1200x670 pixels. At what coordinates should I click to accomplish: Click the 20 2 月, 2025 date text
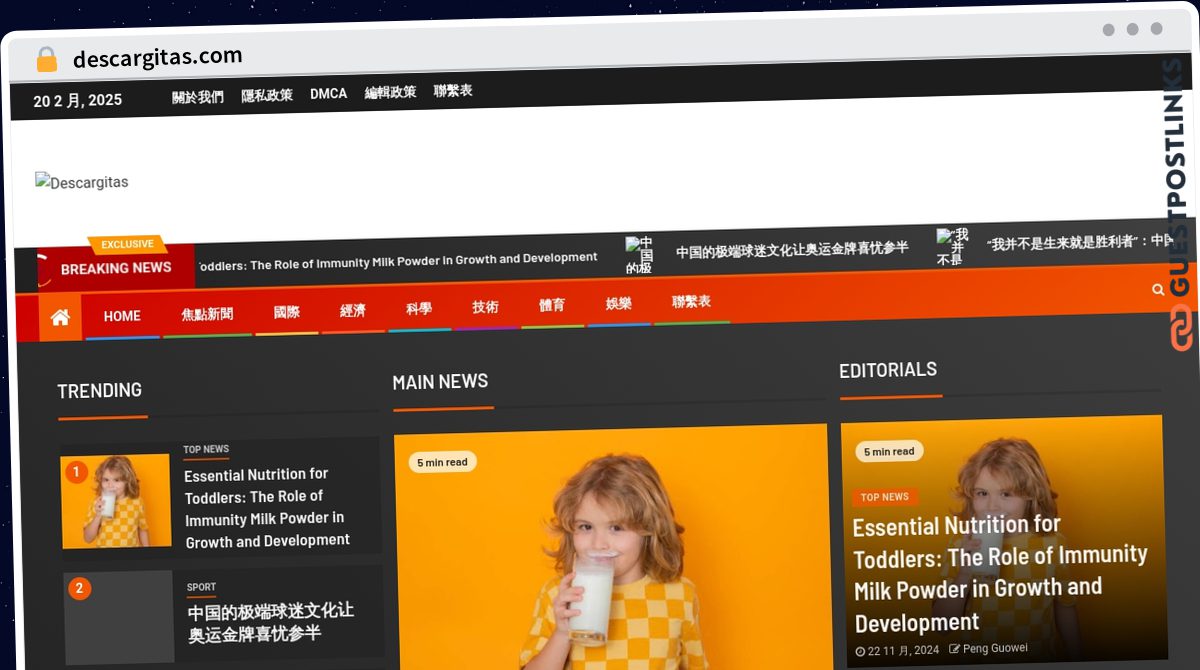coord(77,100)
